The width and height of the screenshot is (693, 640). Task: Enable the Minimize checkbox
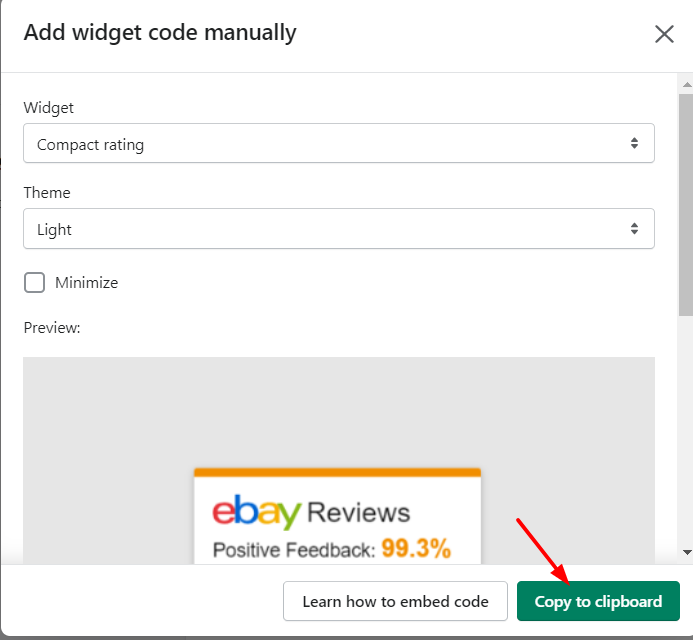34,282
